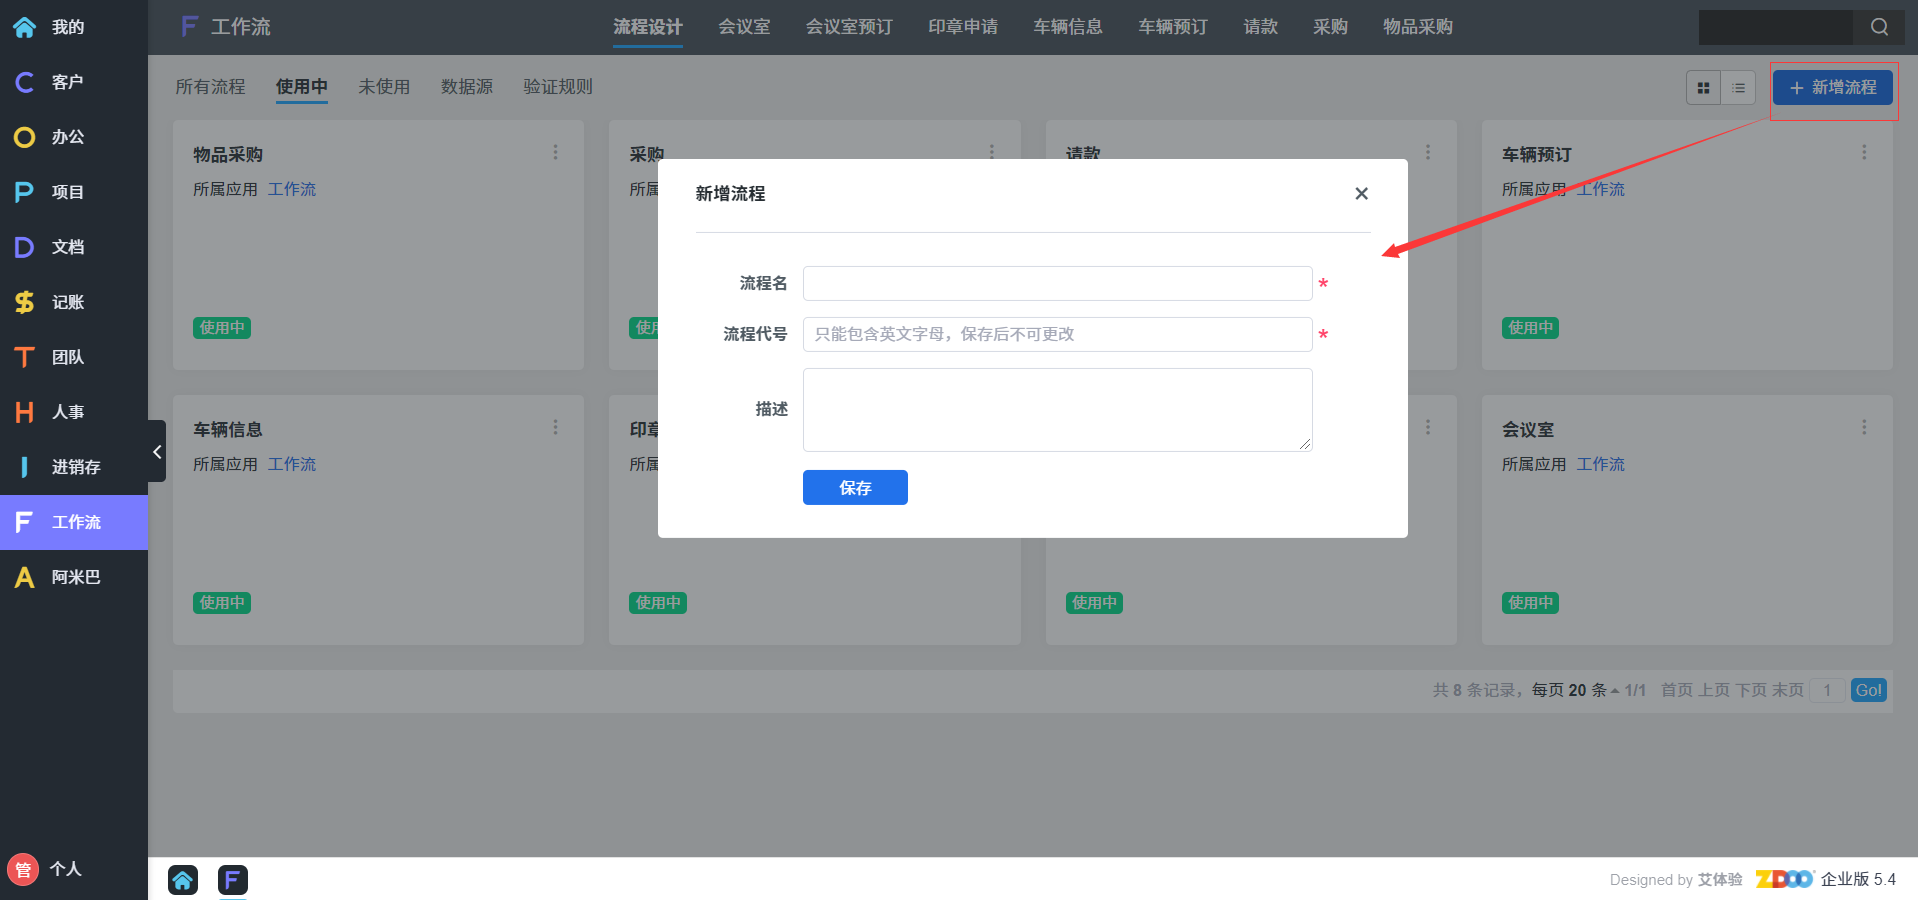Click the home icon in bottom bar
This screenshot has height=900, width=1918.
183,880
